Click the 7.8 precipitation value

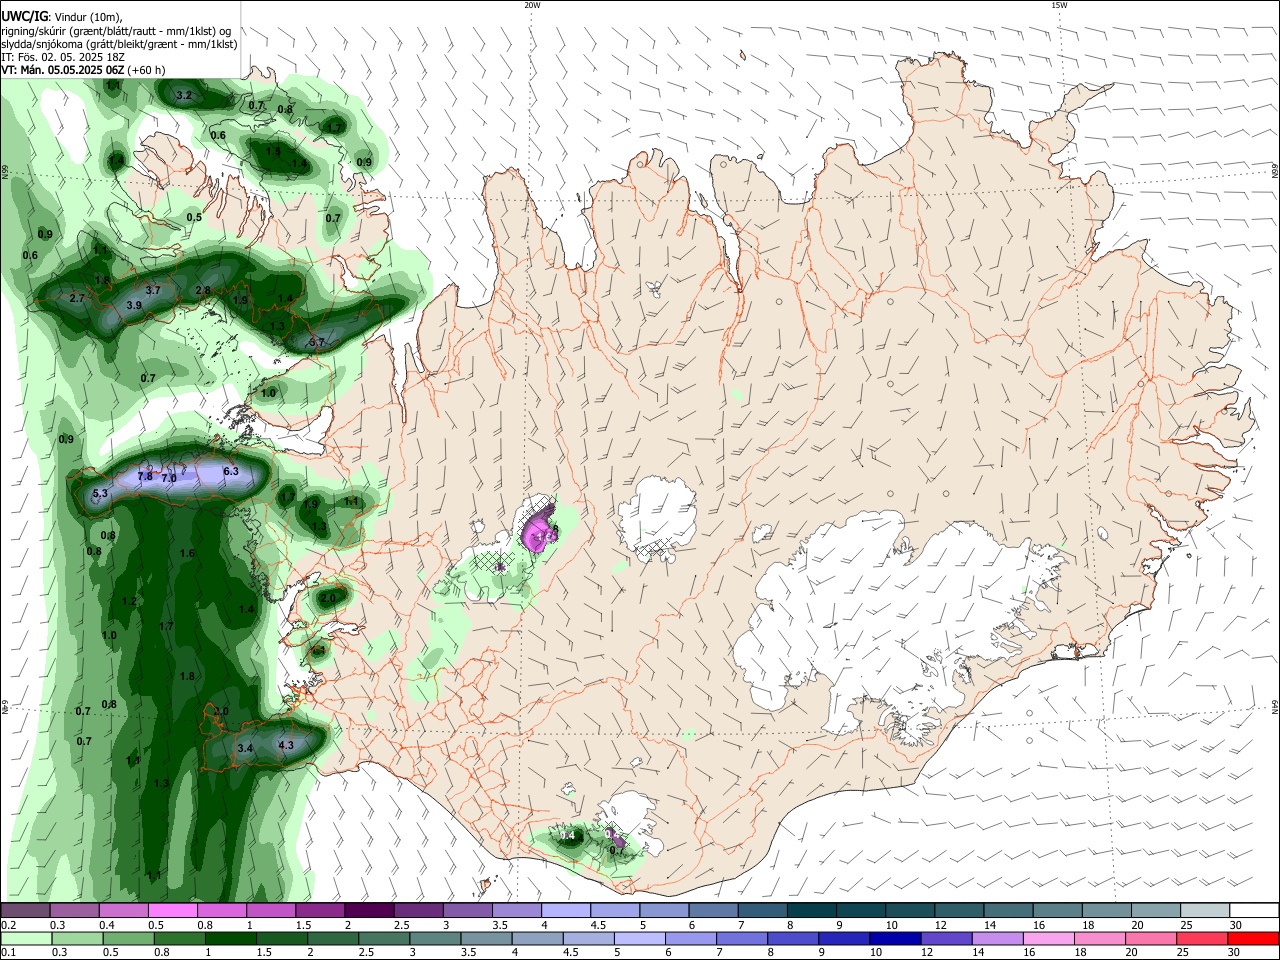(145, 477)
